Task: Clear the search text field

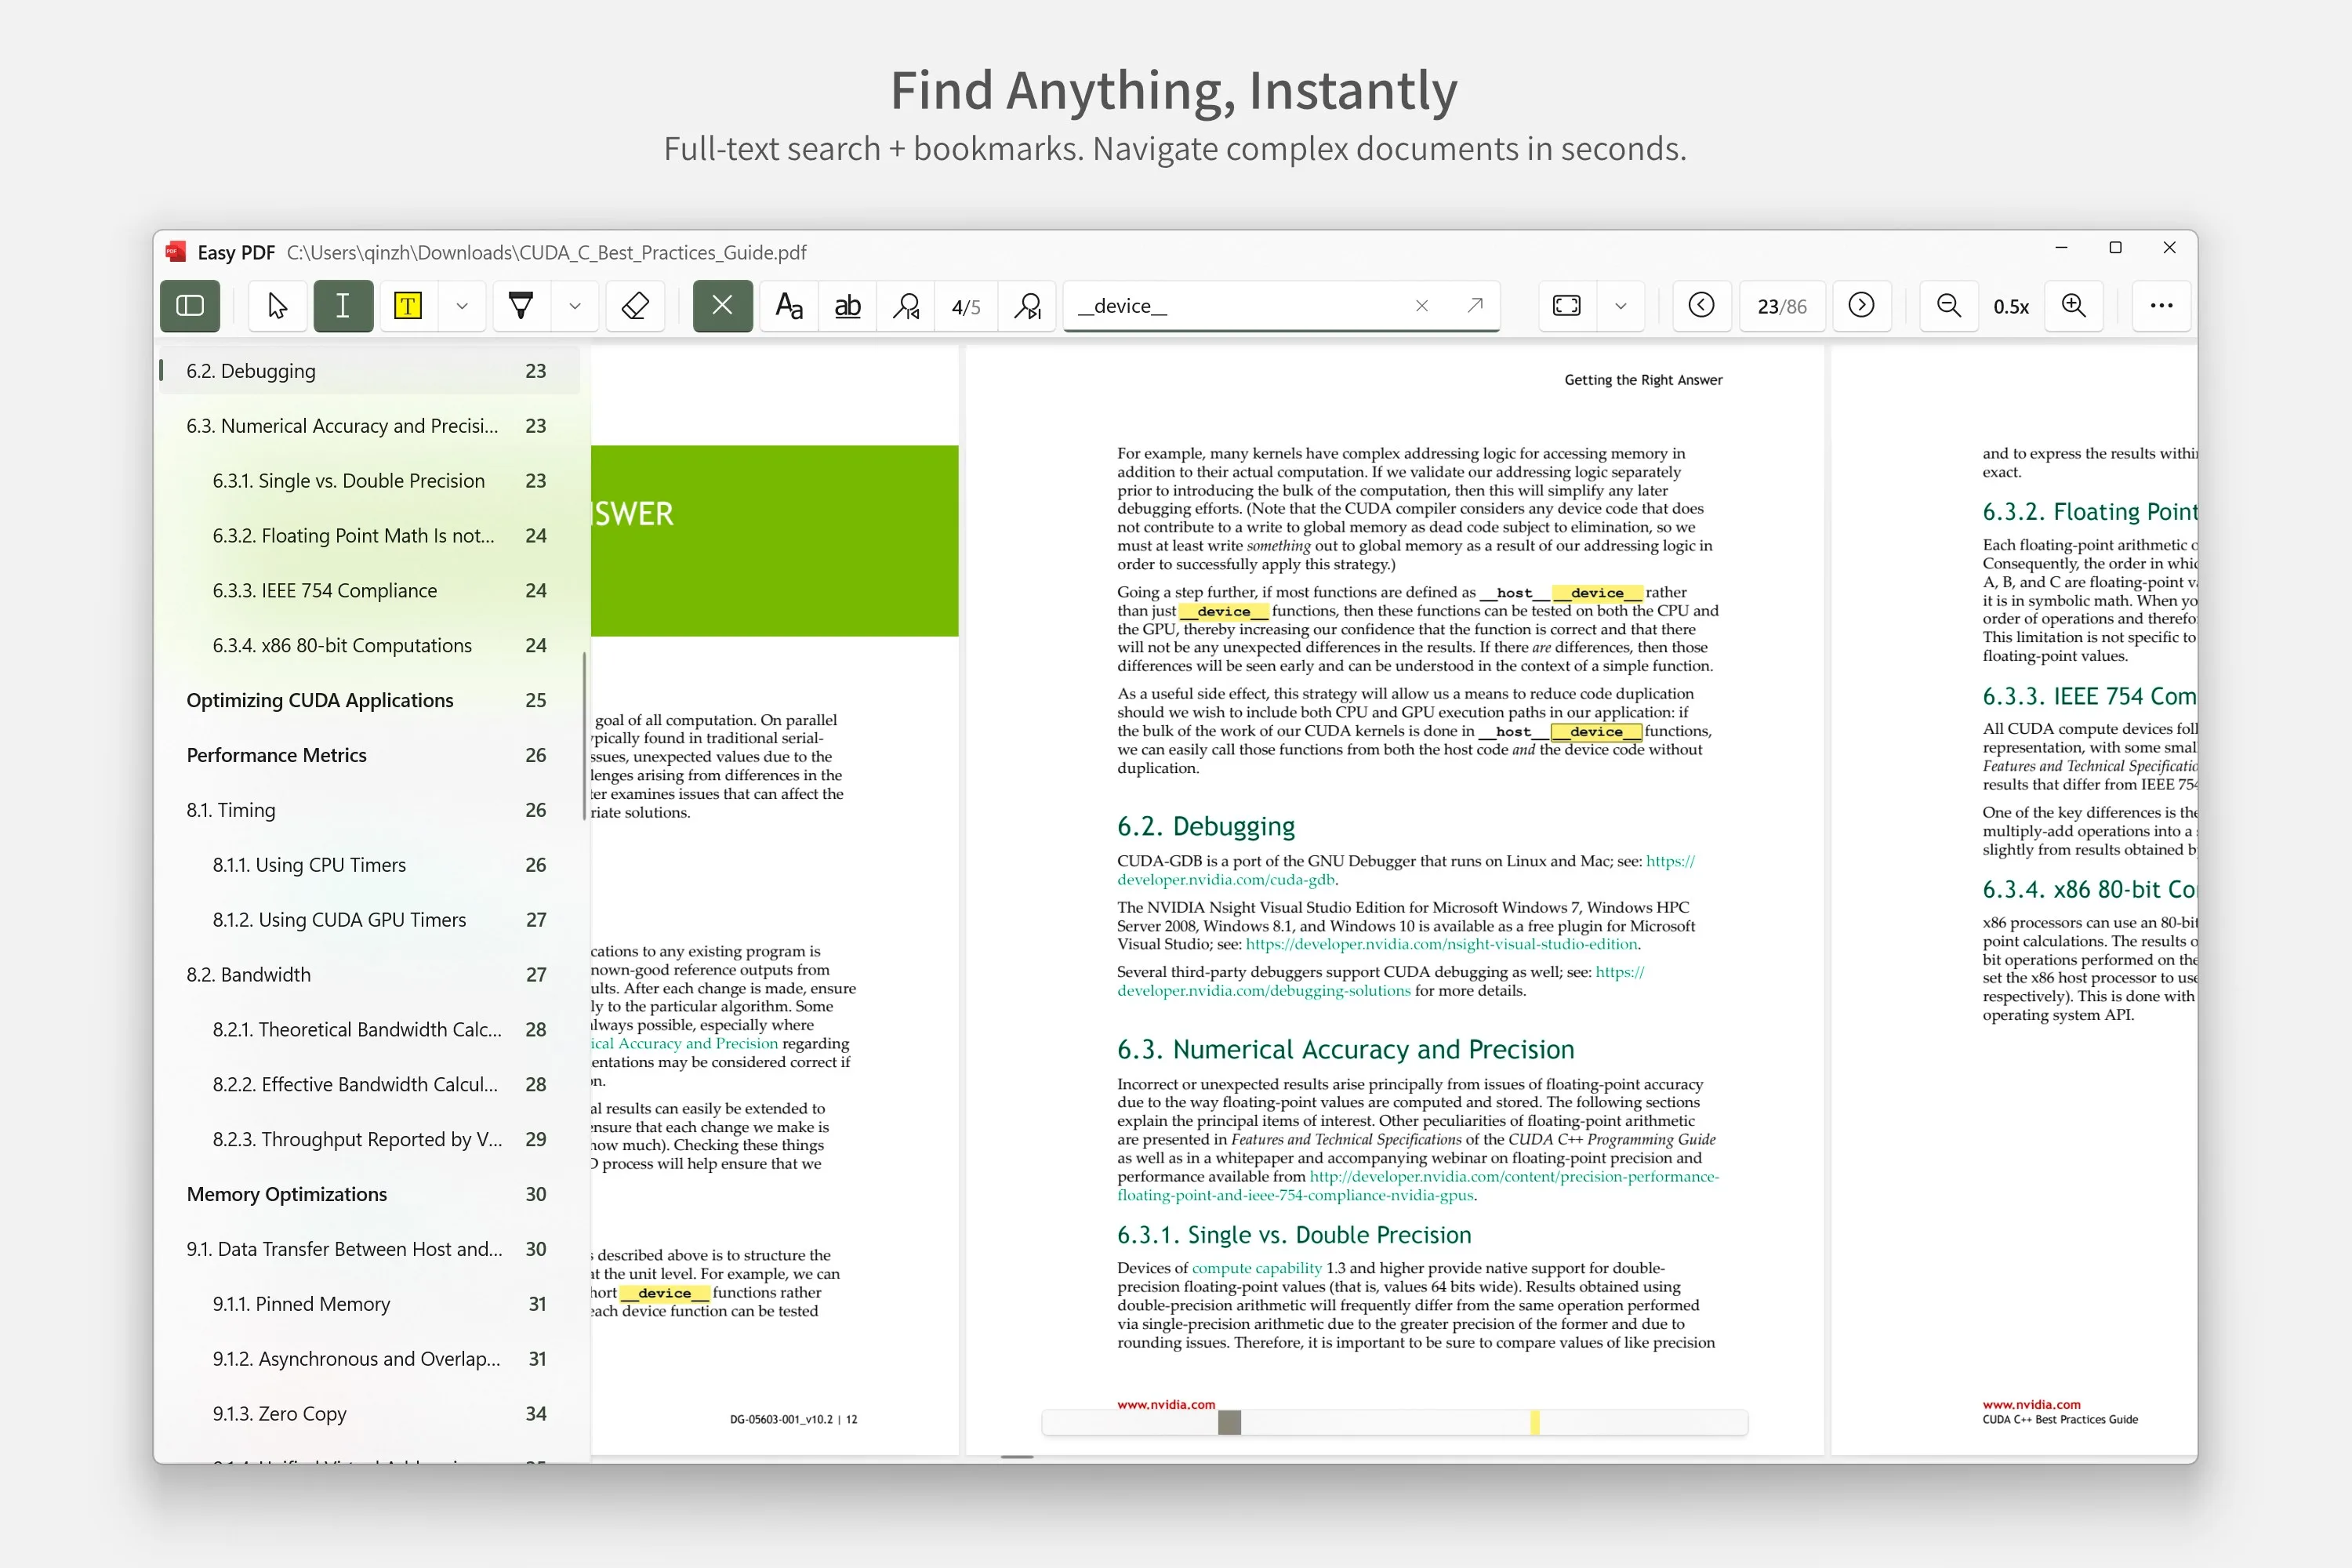Action: pos(1422,306)
